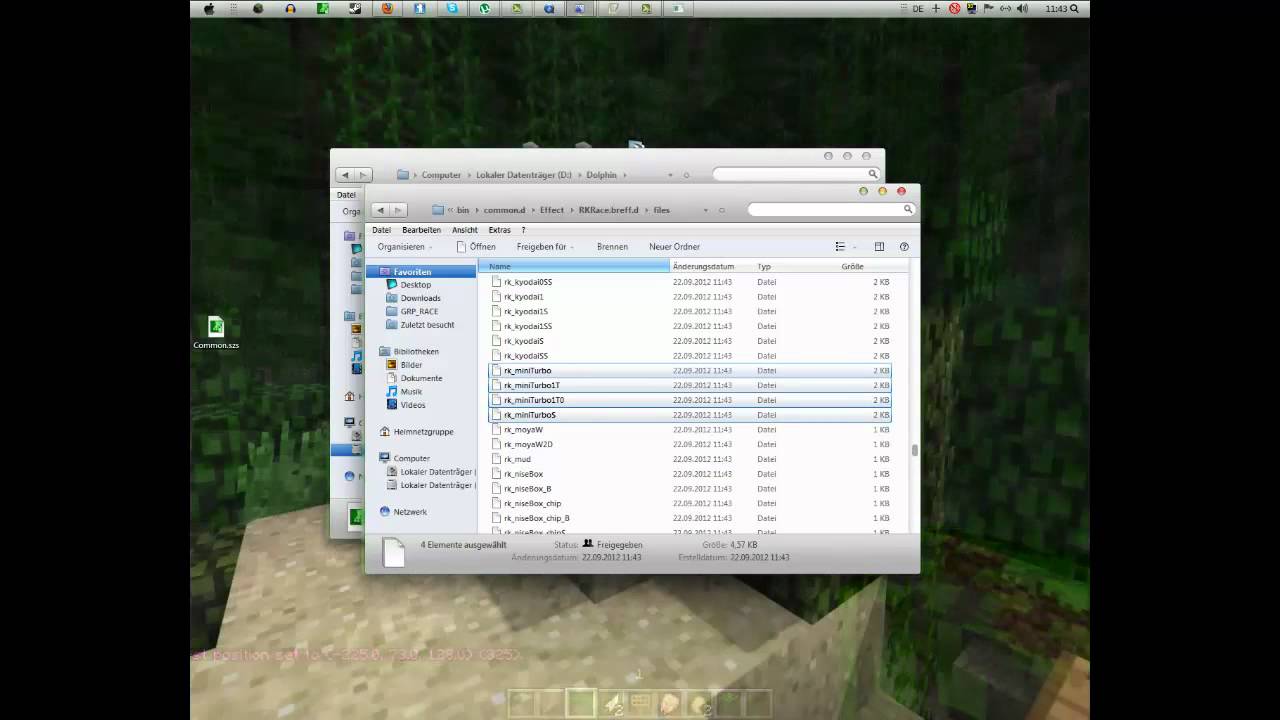Click the Back arrow in files window
The image size is (1280, 720).
[x=381, y=210]
